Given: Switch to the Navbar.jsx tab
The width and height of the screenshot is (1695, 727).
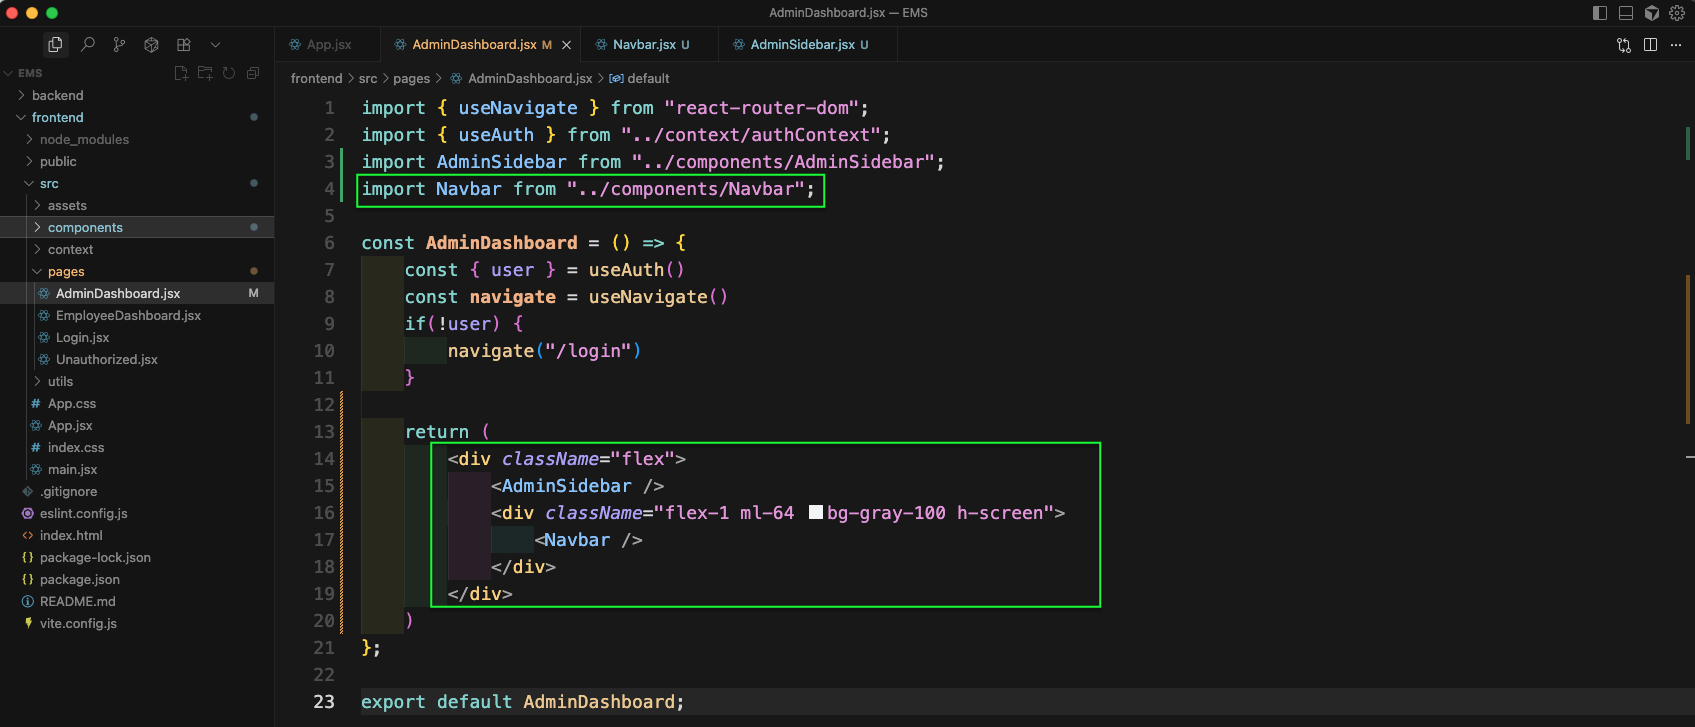Looking at the screenshot, I should 651,45.
